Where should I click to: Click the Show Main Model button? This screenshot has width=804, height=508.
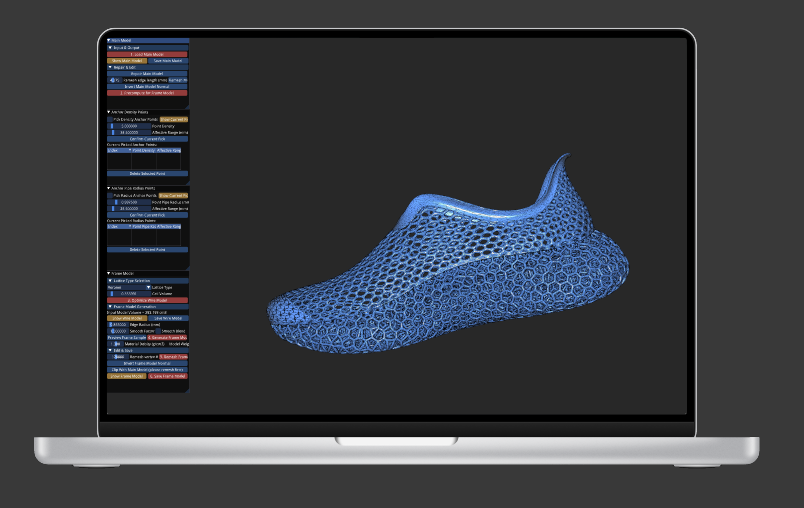(x=127, y=61)
